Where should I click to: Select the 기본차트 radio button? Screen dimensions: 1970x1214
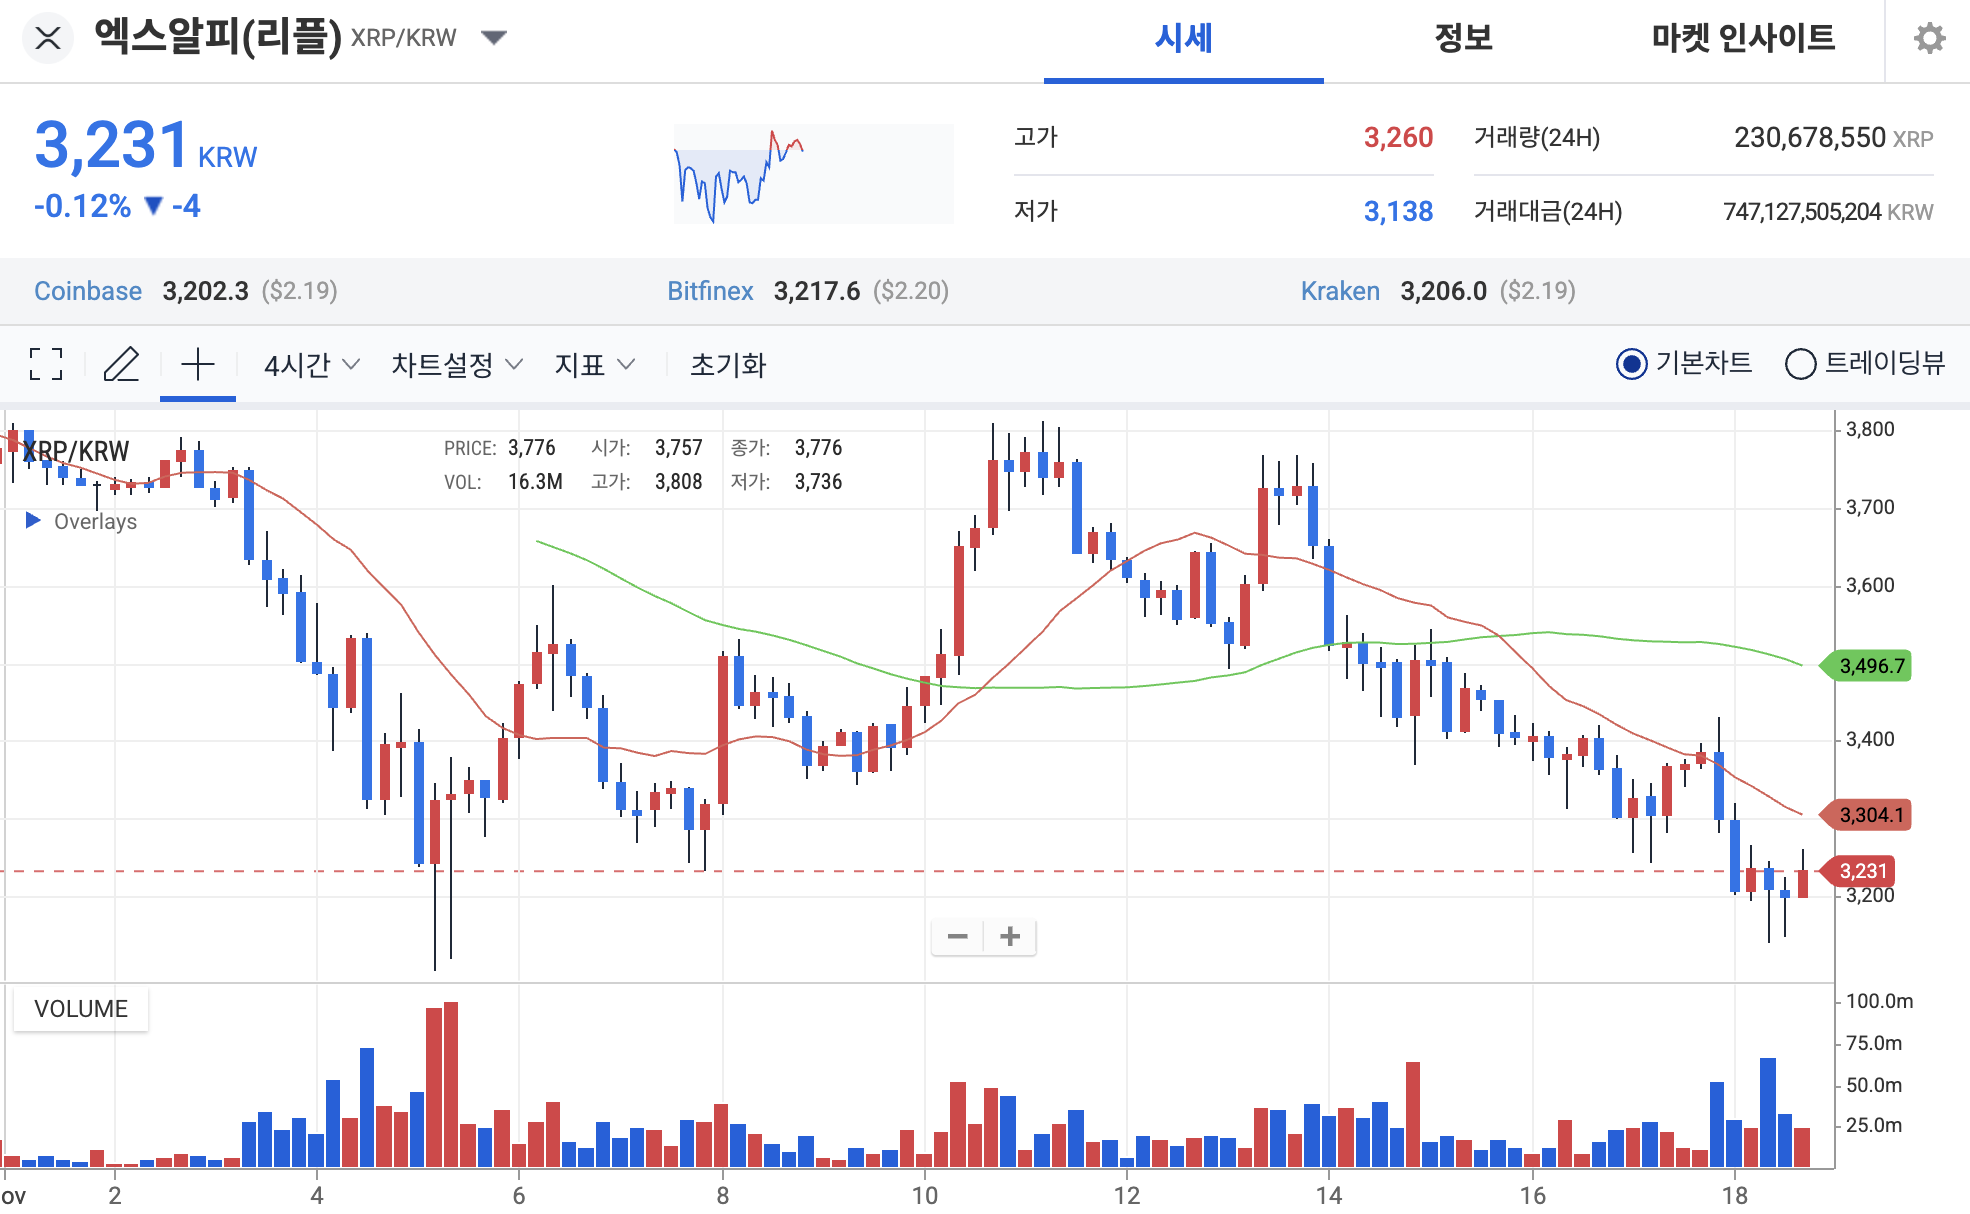(1631, 365)
